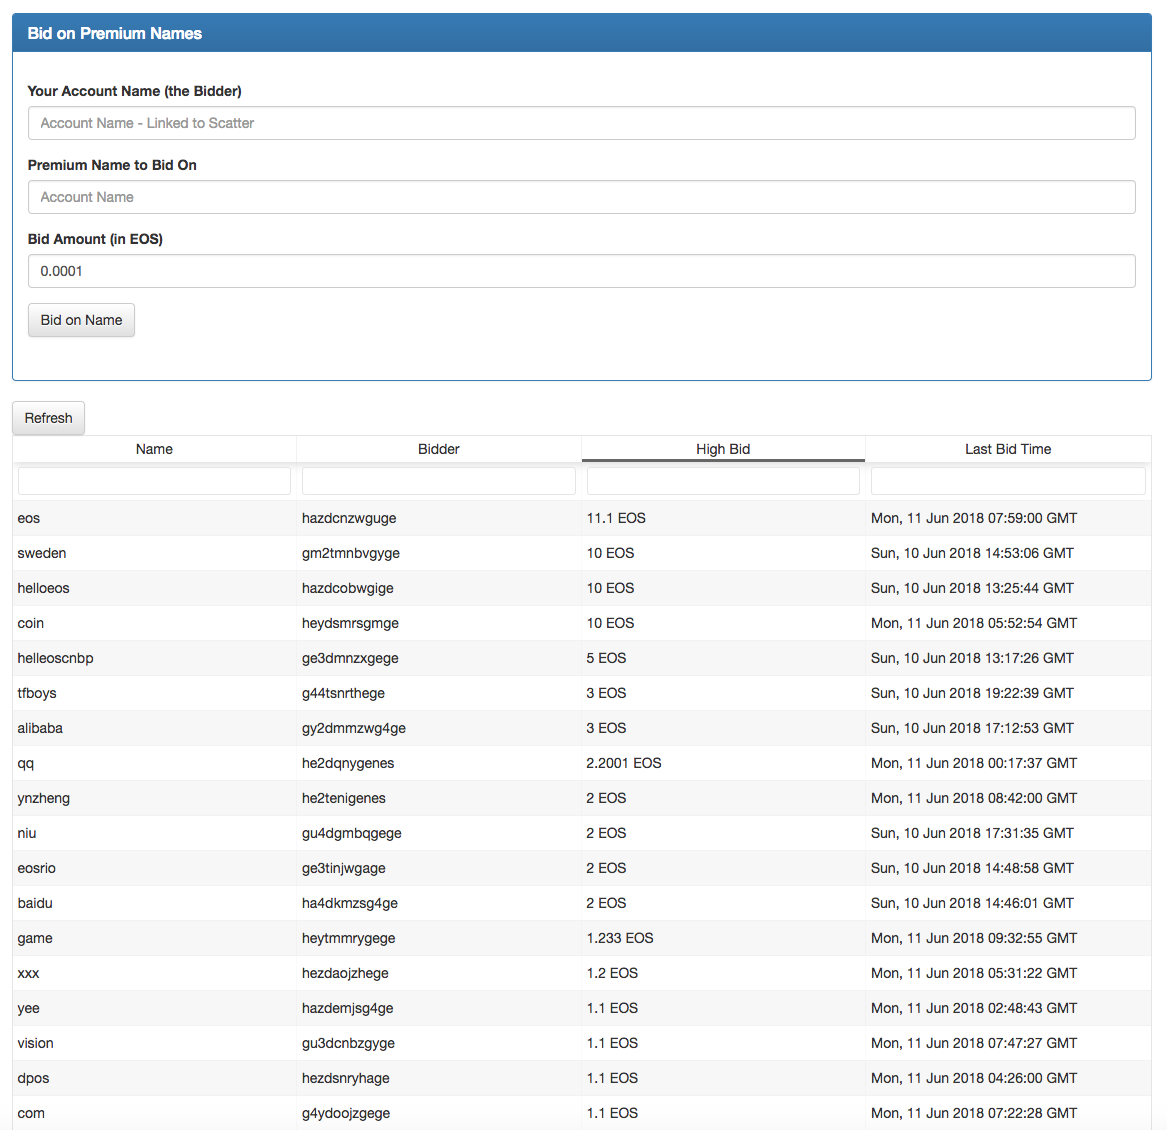
Task: Focus the Premium Name to Bid On field
Action: tap(582, 197)
